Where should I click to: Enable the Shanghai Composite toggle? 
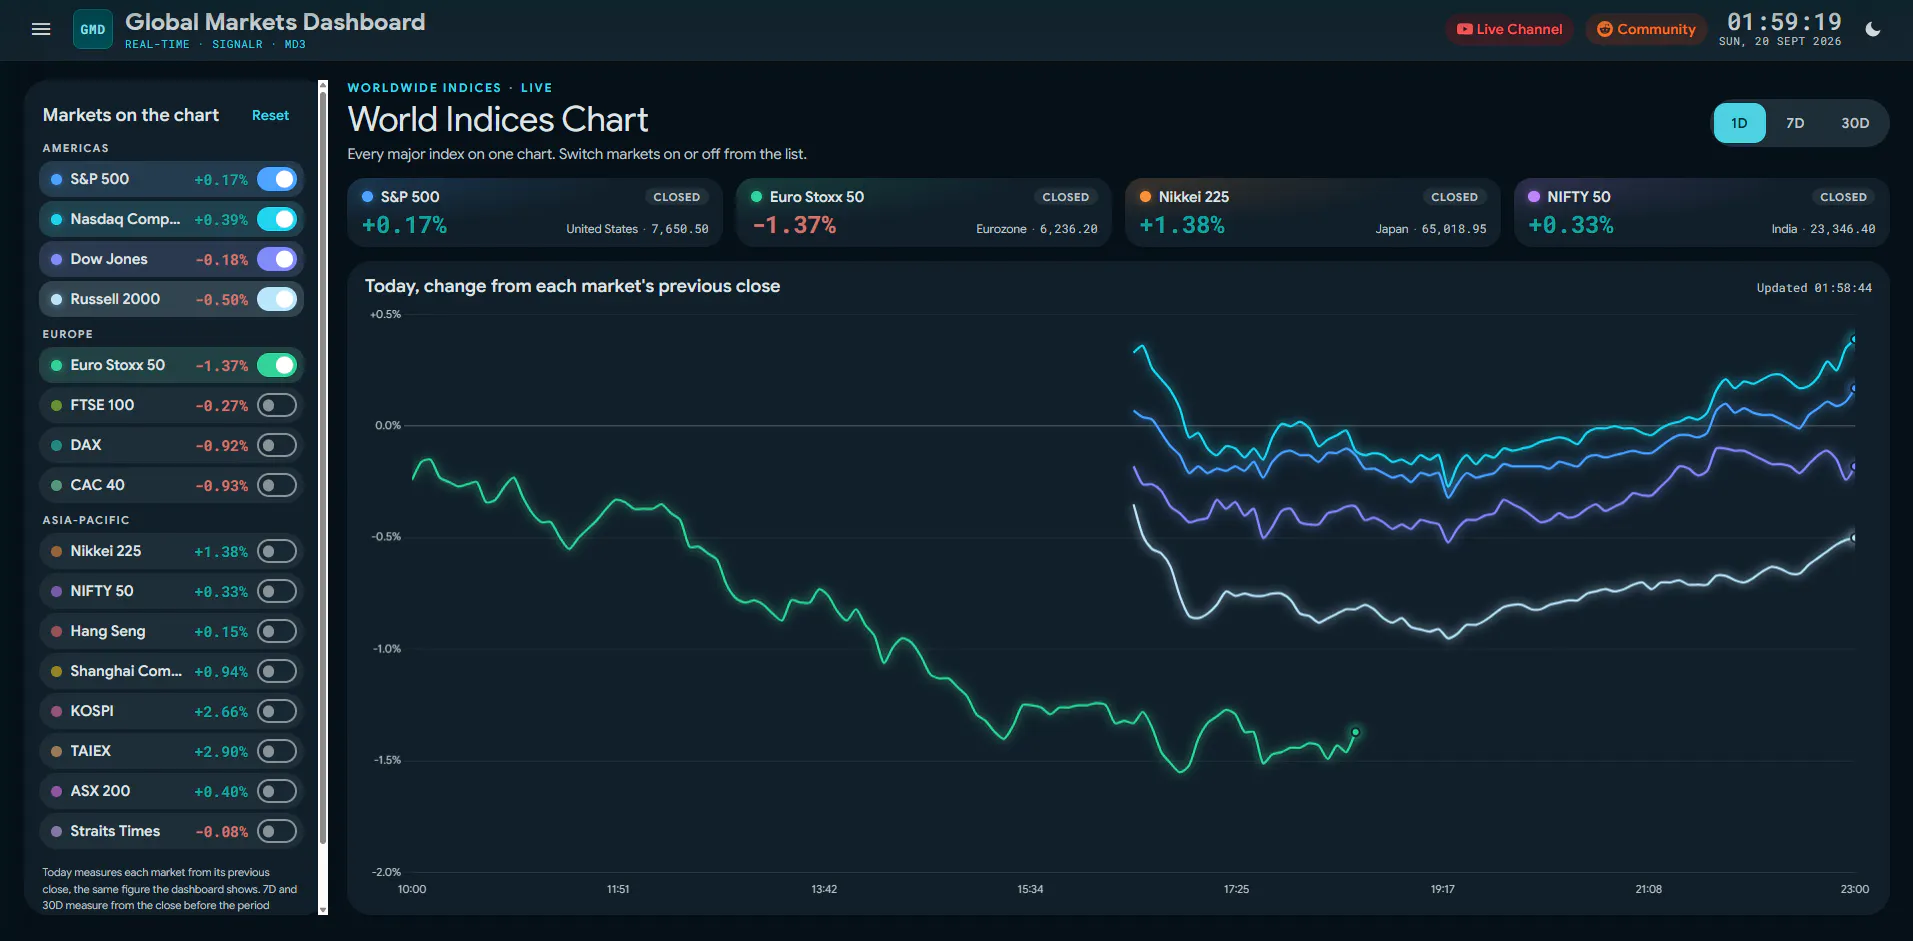point(277,671)
